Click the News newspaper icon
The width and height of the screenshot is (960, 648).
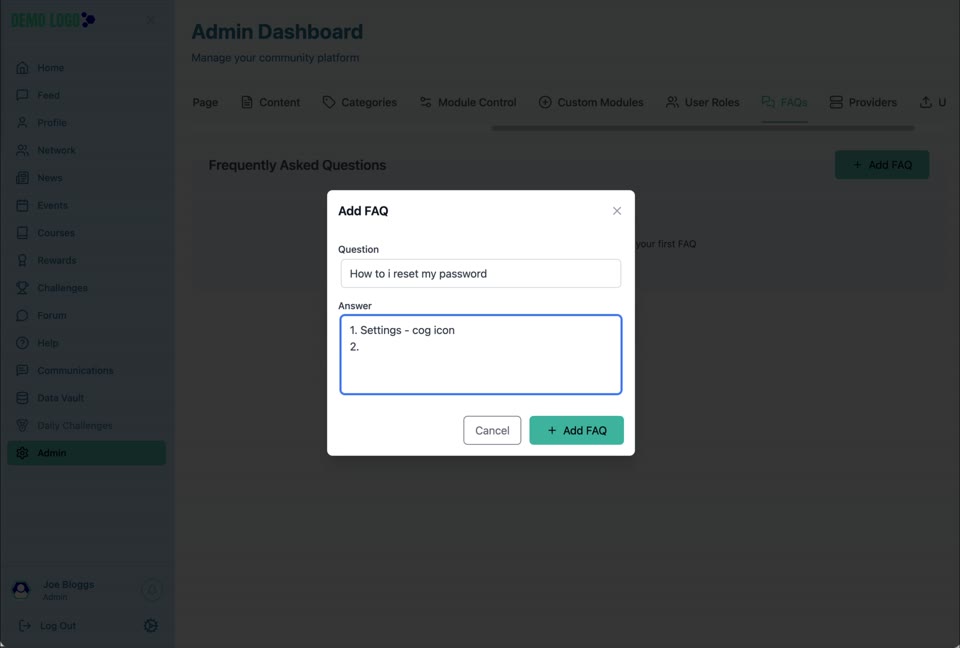pyautogui.click(x=22, y=178)
